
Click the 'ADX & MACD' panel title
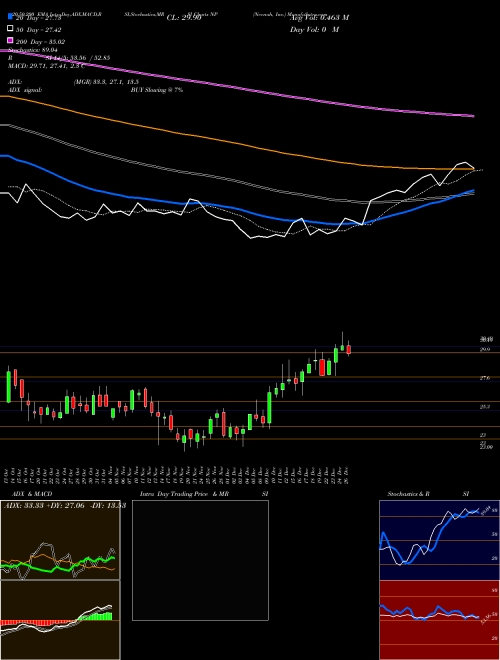[x=32, y=494]
